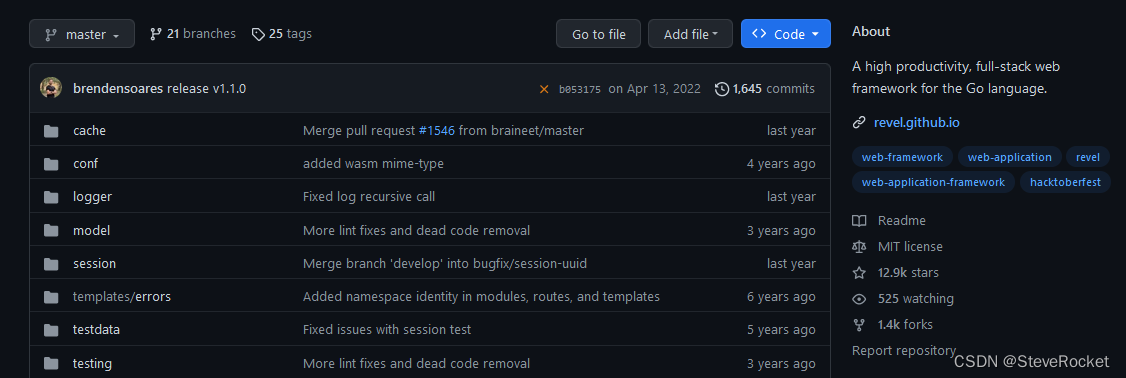Open 'Fixed log recursive call' commit
Viewport: 1126px width, 378px height.
click(x=369, y=197)
